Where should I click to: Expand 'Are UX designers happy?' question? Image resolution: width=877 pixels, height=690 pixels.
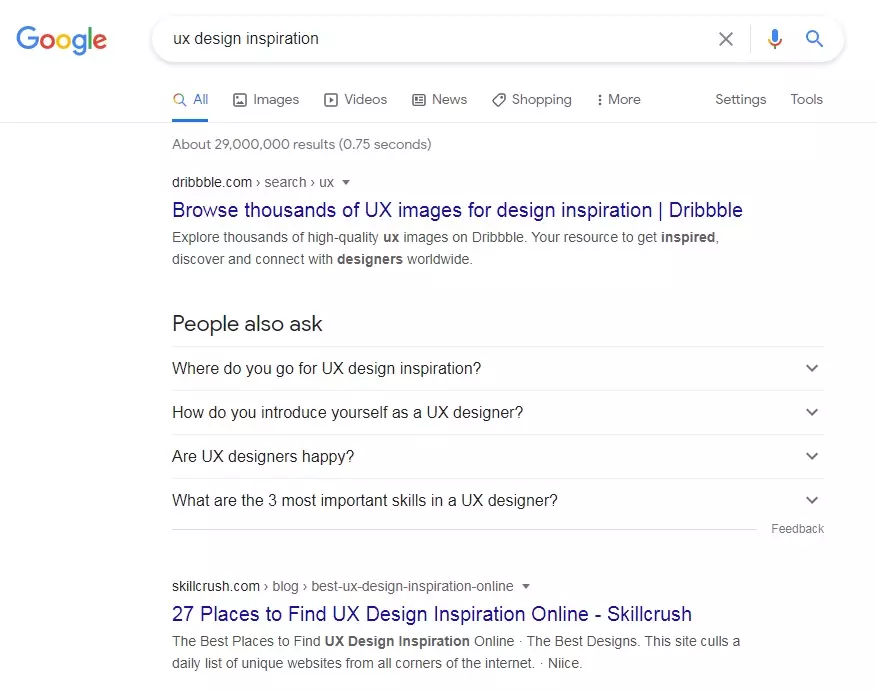pos(498,456)
